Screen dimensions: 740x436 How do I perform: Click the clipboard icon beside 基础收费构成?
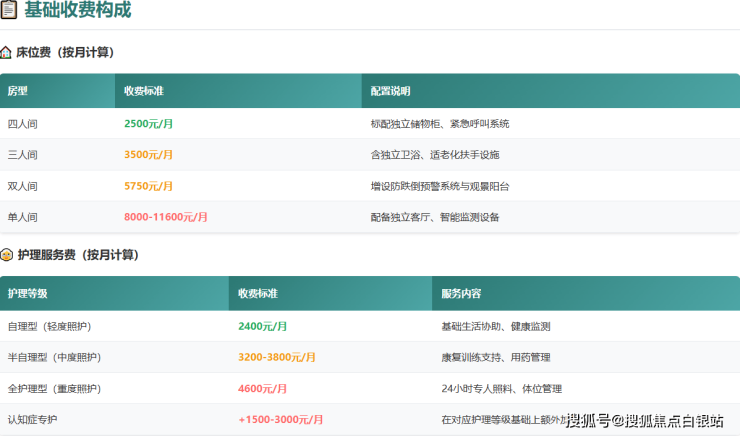8,11
